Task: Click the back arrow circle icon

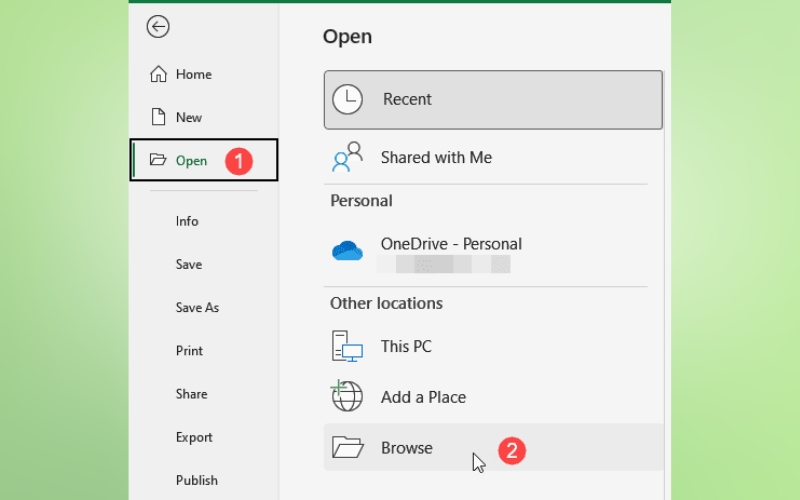Action: (x=158, y=27)
